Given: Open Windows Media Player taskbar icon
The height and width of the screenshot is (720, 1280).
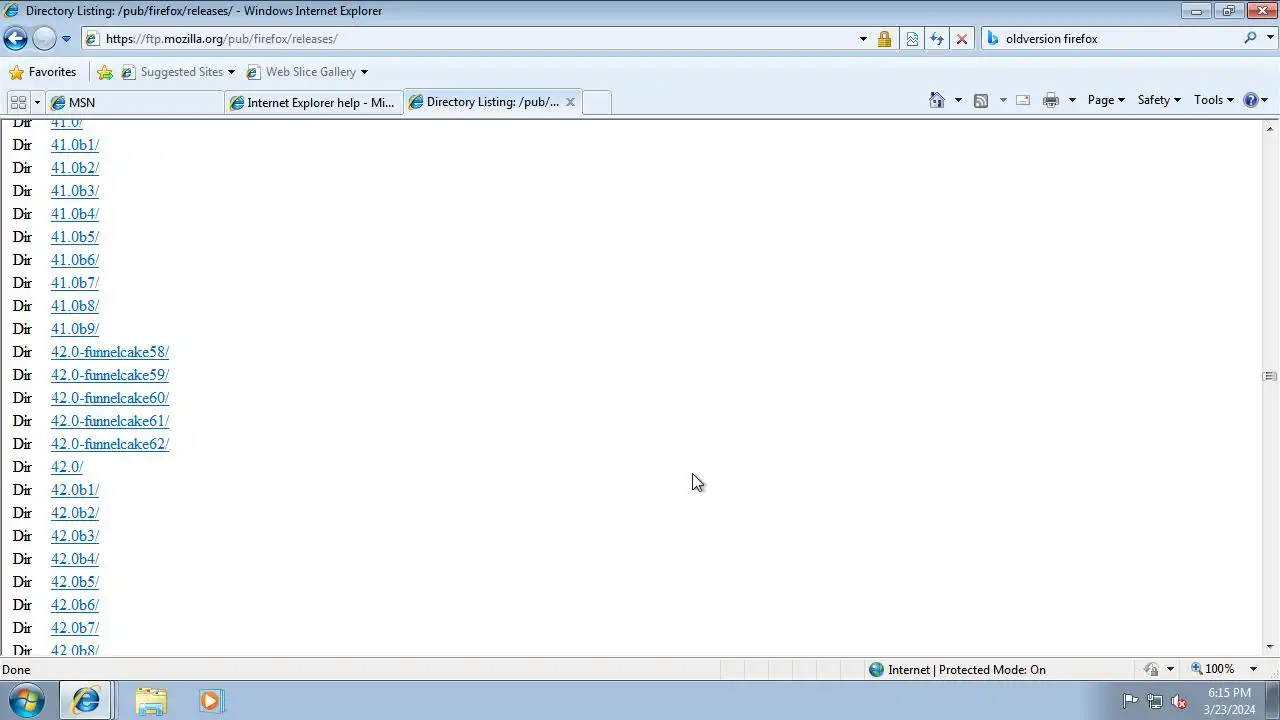Looking at the screenshot, I should click(211, 701).
